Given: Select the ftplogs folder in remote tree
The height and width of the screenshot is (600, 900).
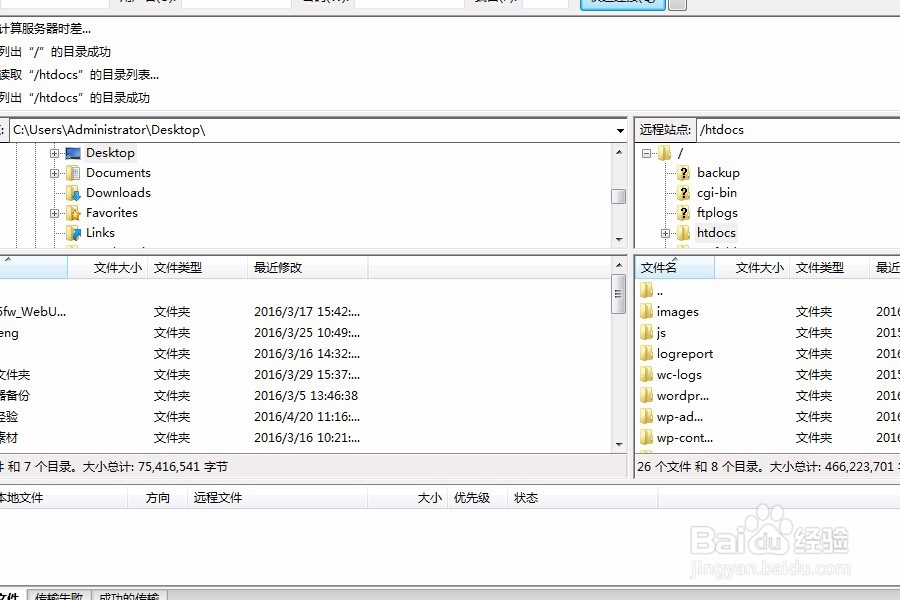Looking at the screenshot, I should [715, 212].
